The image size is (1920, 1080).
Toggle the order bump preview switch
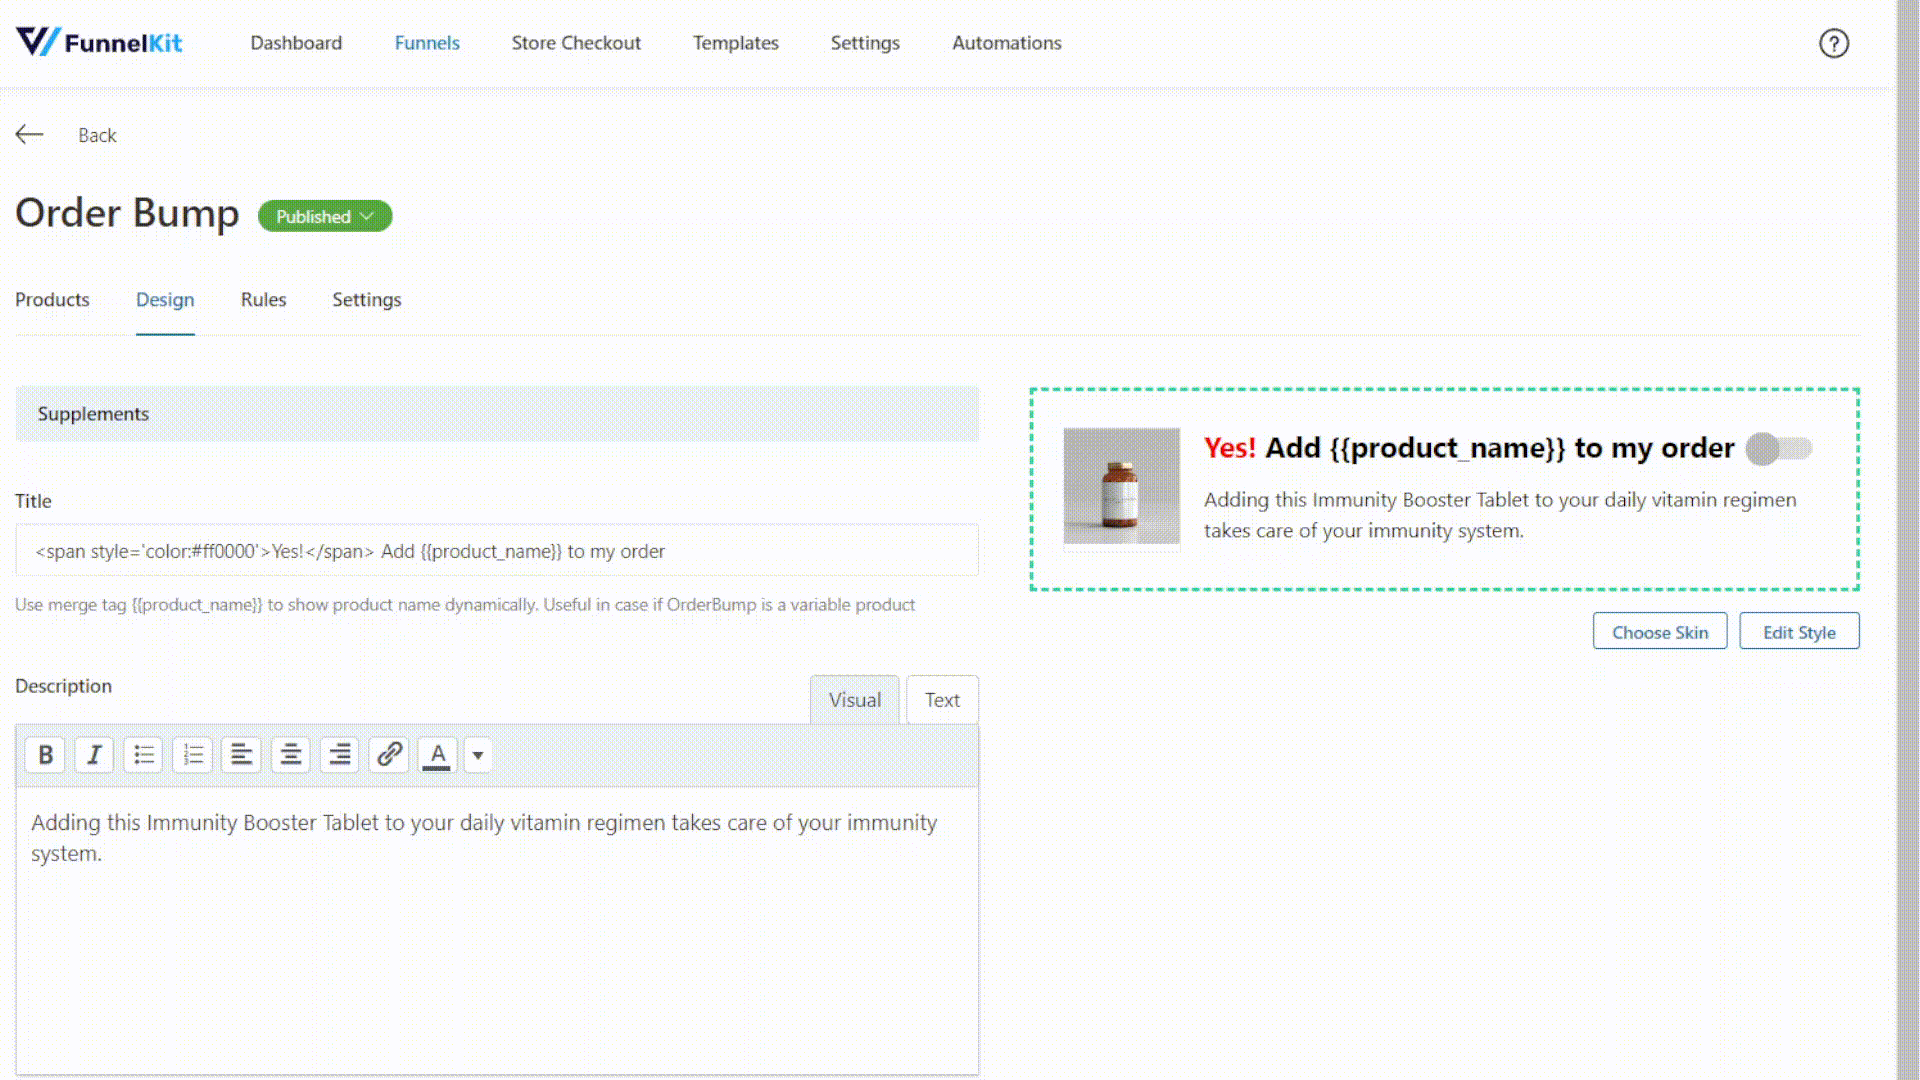pos(1778,448)
